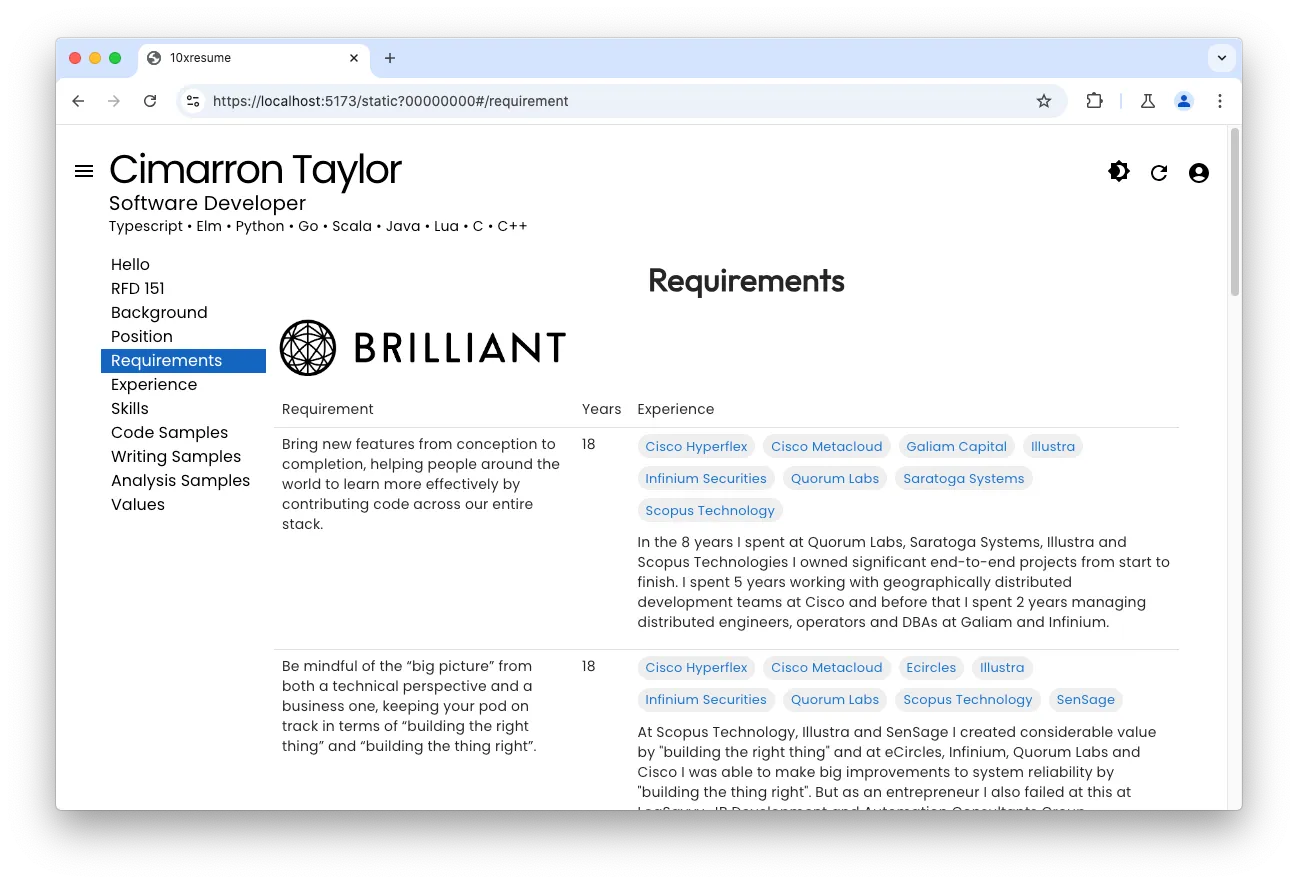The width and height of the screenshot is (1298, 884).
Task: Go back using browser back arrow
Action: click(78, 101)
